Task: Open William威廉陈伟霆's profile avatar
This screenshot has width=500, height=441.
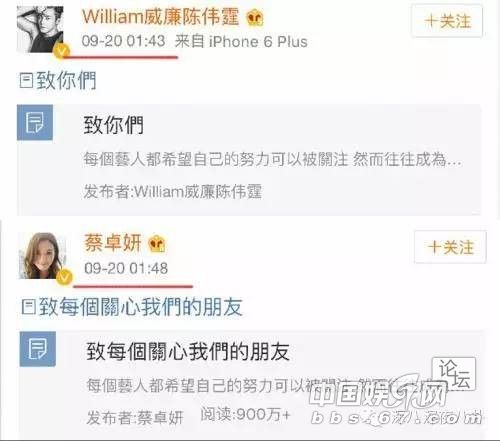Action: (40, 29)
